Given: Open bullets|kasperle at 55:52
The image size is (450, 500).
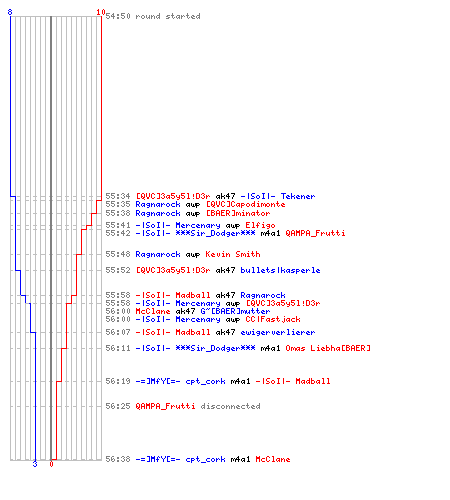Looking at the screenshot, I should pyautogui.click(x=280, y=270).
